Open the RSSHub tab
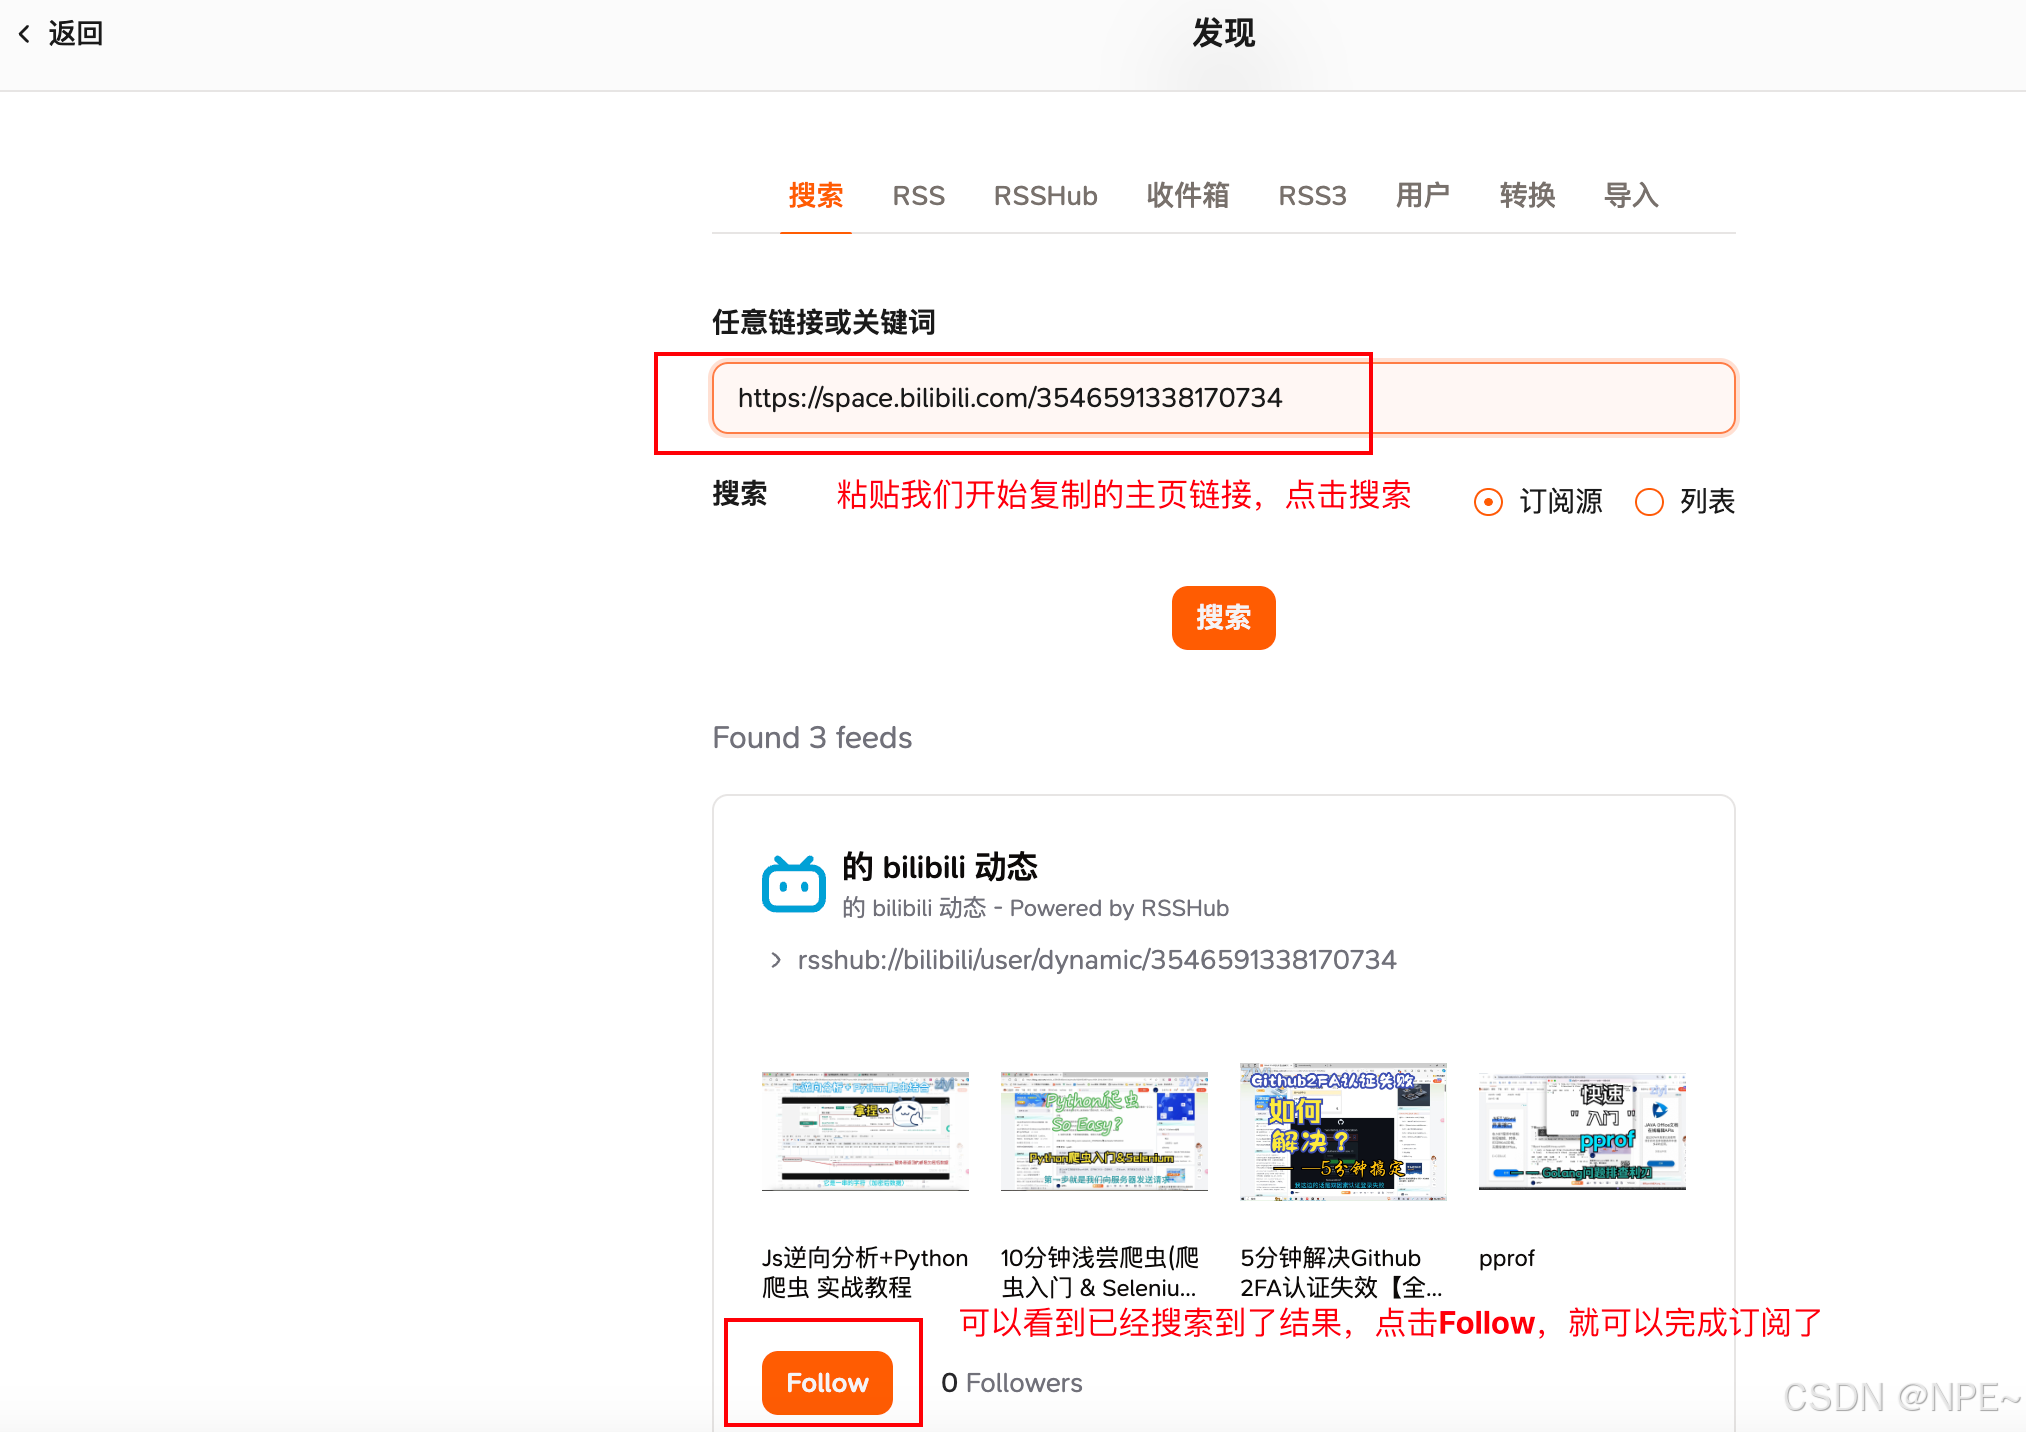 tap(1045, 196)
